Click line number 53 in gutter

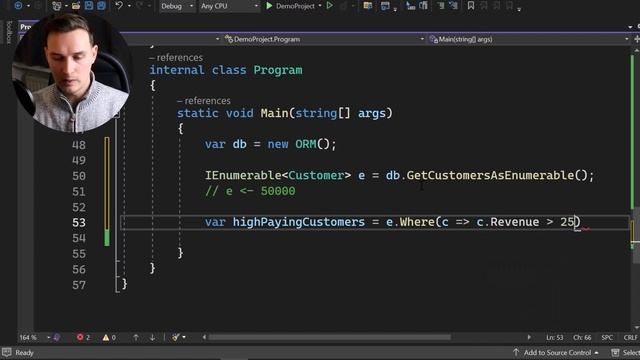click(79, 222)
